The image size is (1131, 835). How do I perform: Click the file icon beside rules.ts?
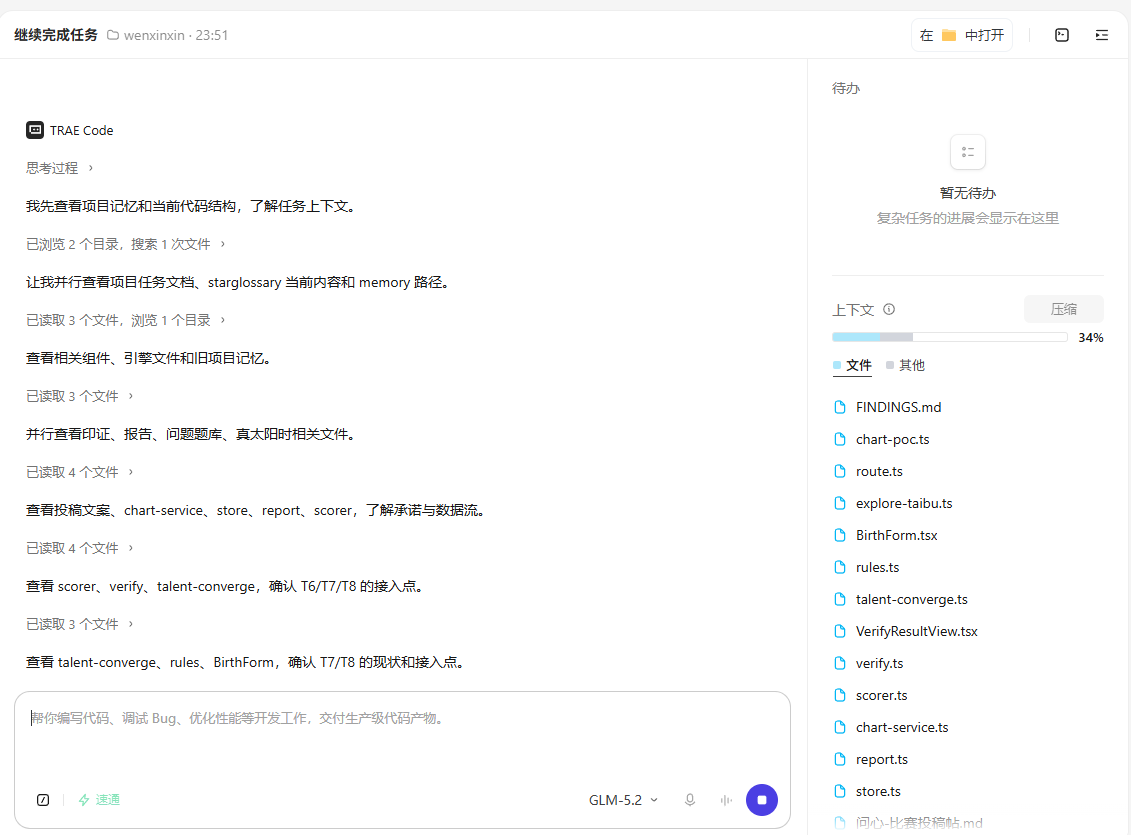click(x=840, y=567)
